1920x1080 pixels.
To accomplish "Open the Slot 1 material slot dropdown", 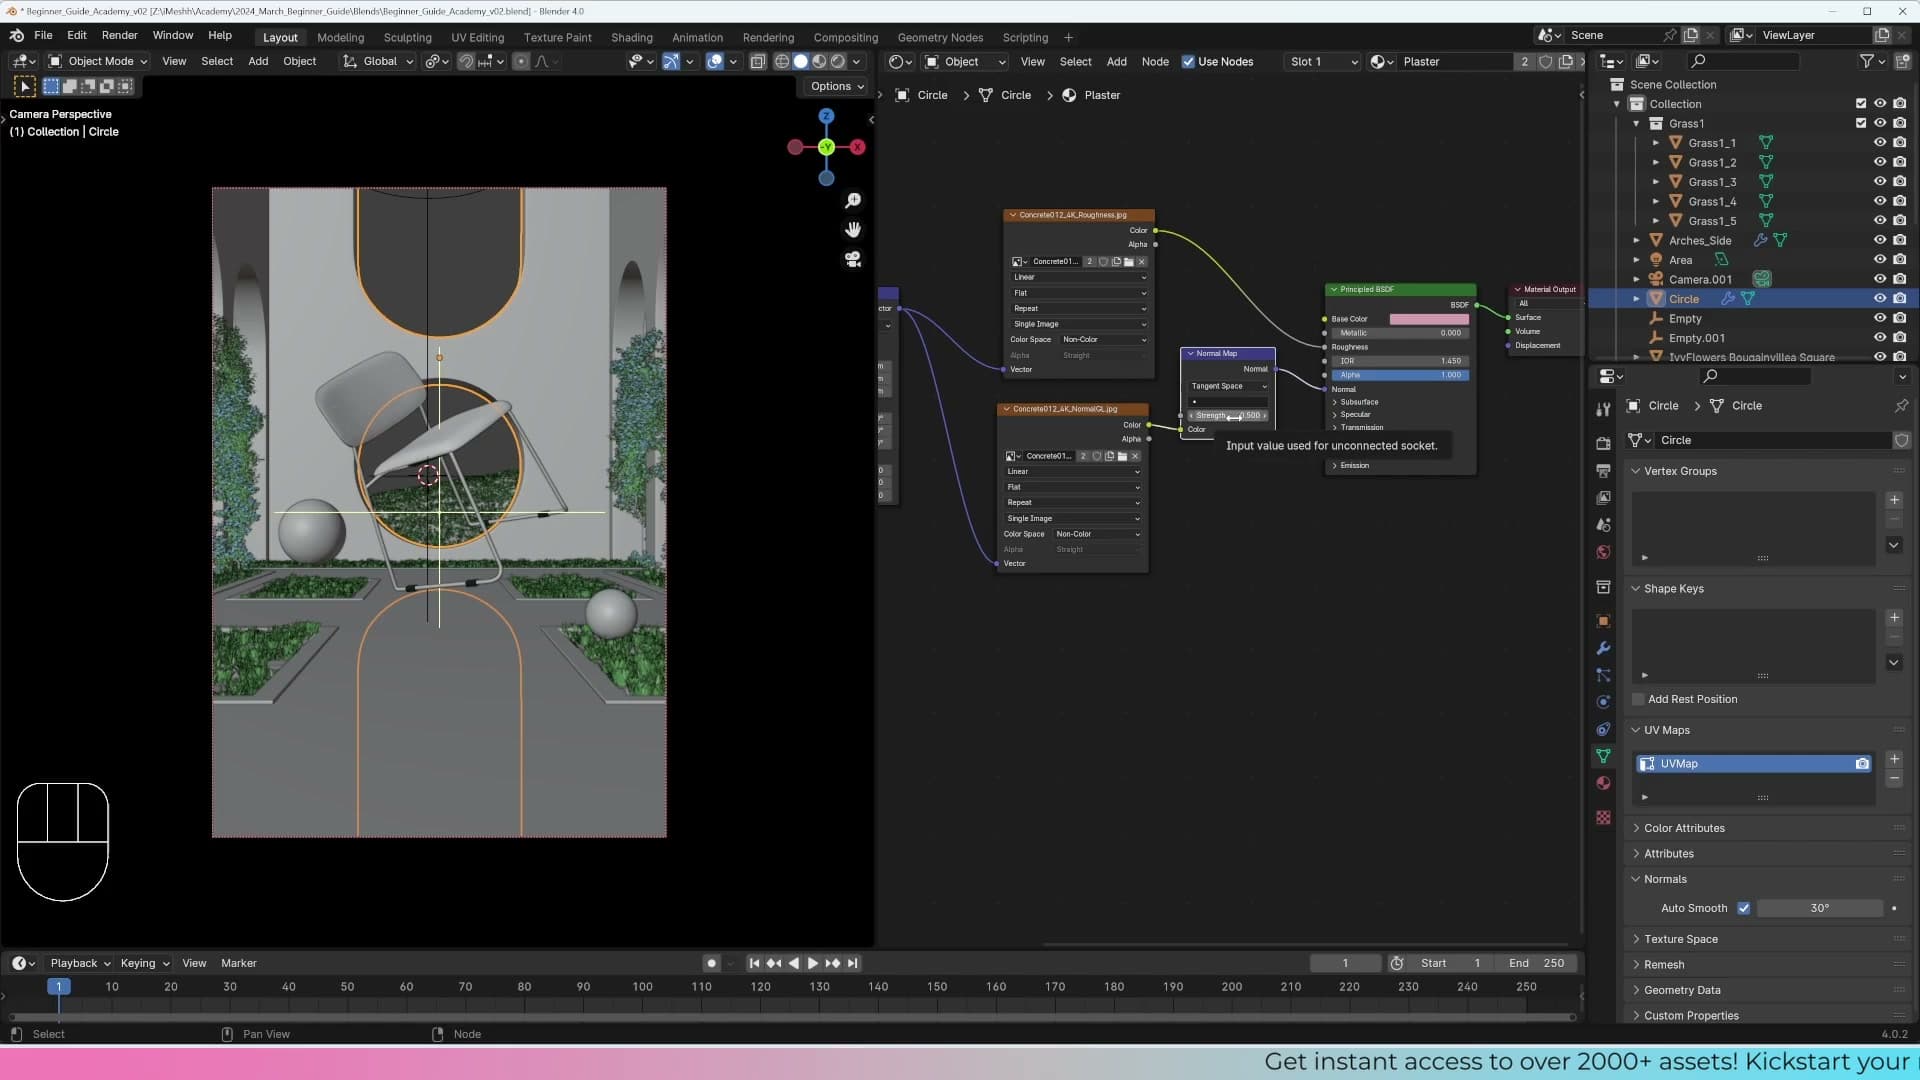I will 1322,62.
